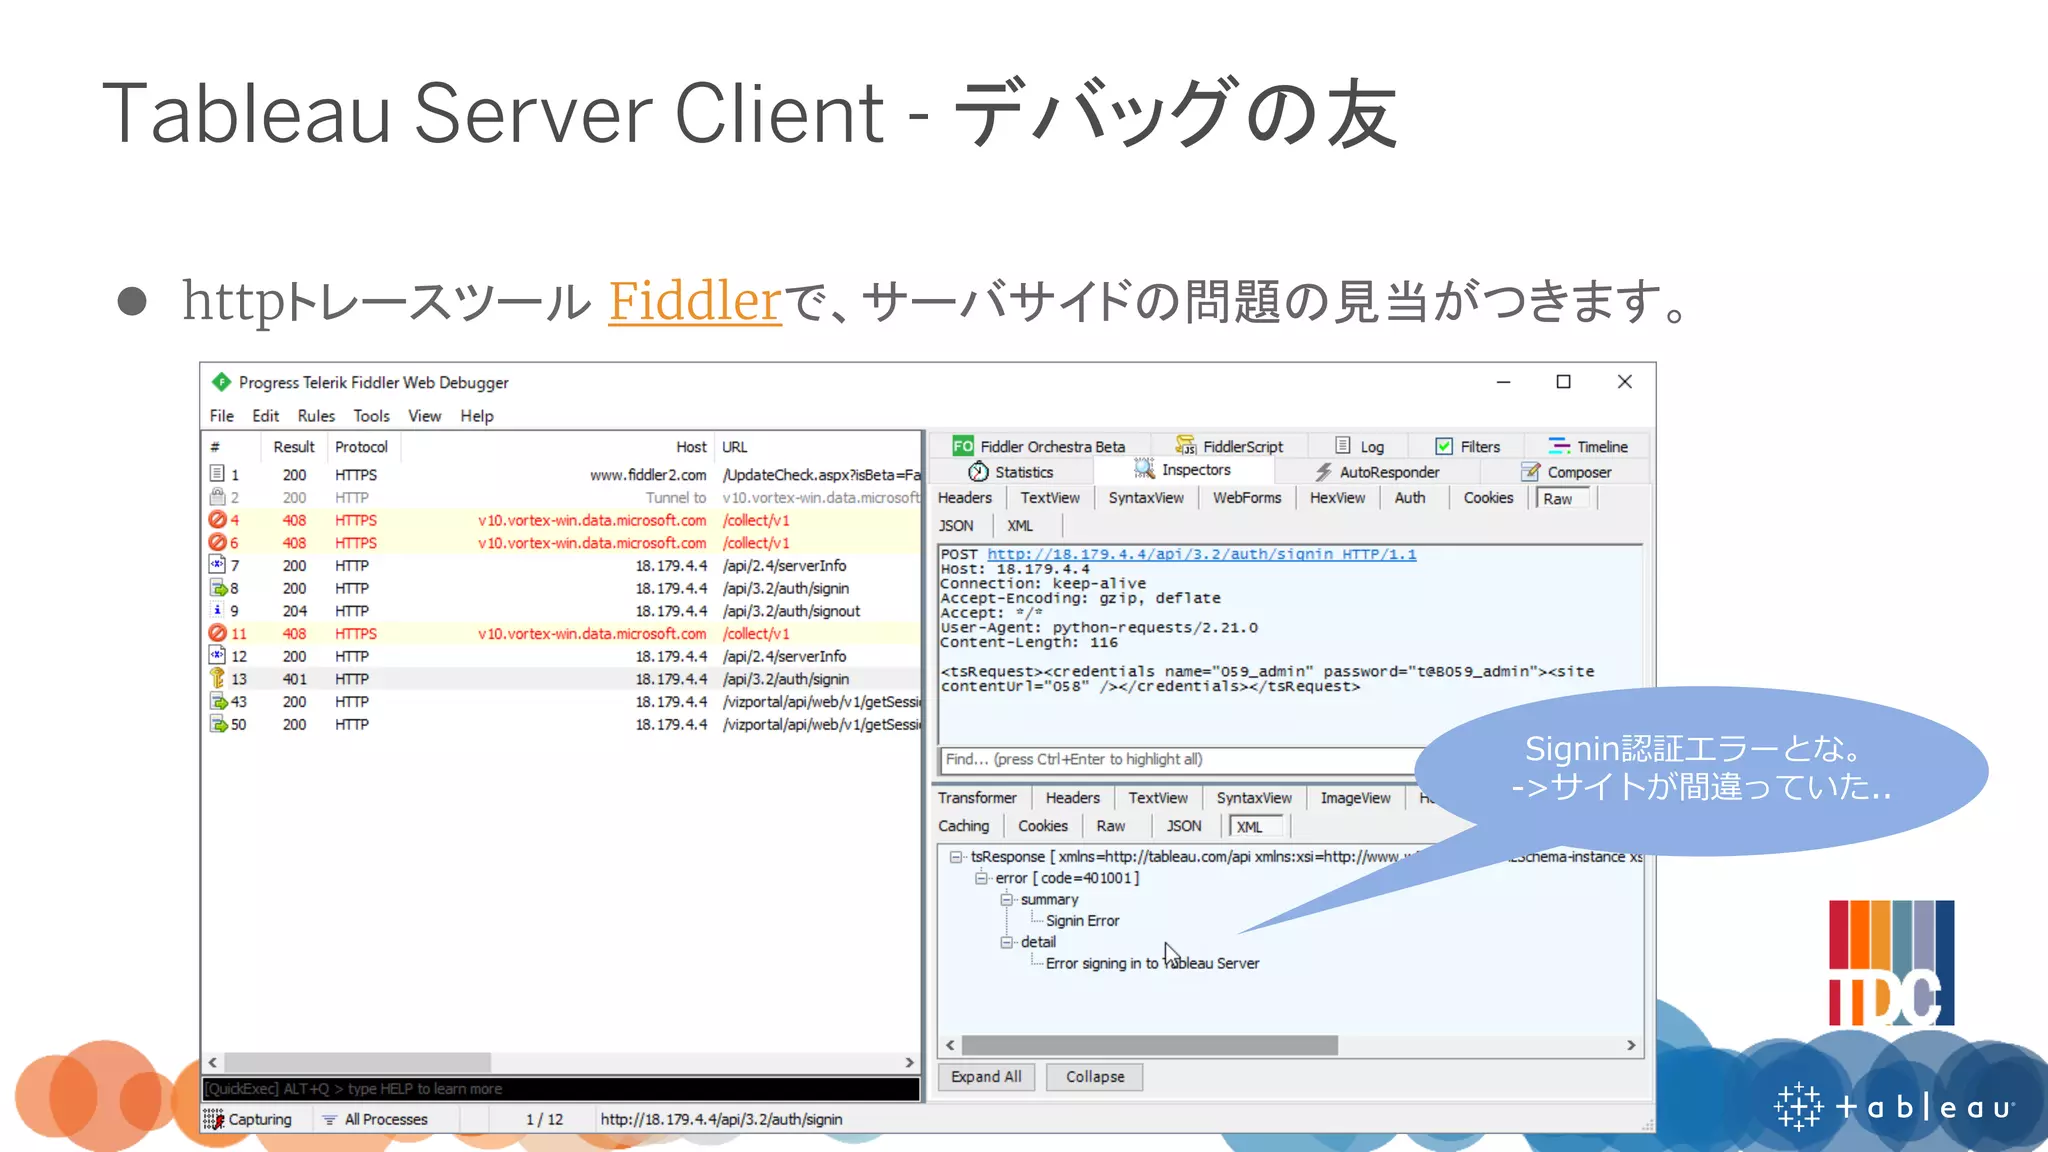Viewport: 2048px width, 1152px height.
Task: Click the response scrollbar right arrow
Action: (1631, 1046)
